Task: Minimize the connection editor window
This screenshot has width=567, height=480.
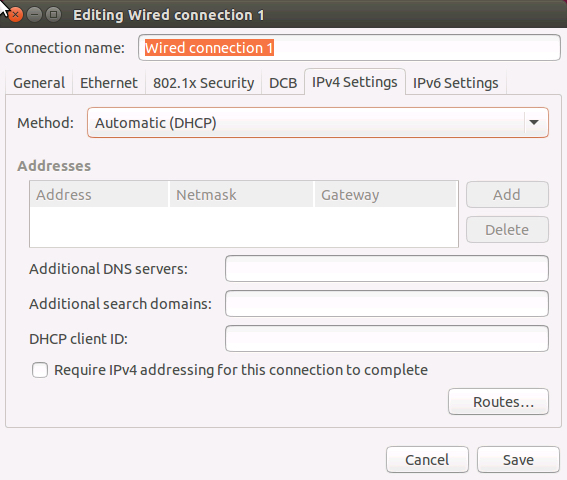Action: point(35,15)
